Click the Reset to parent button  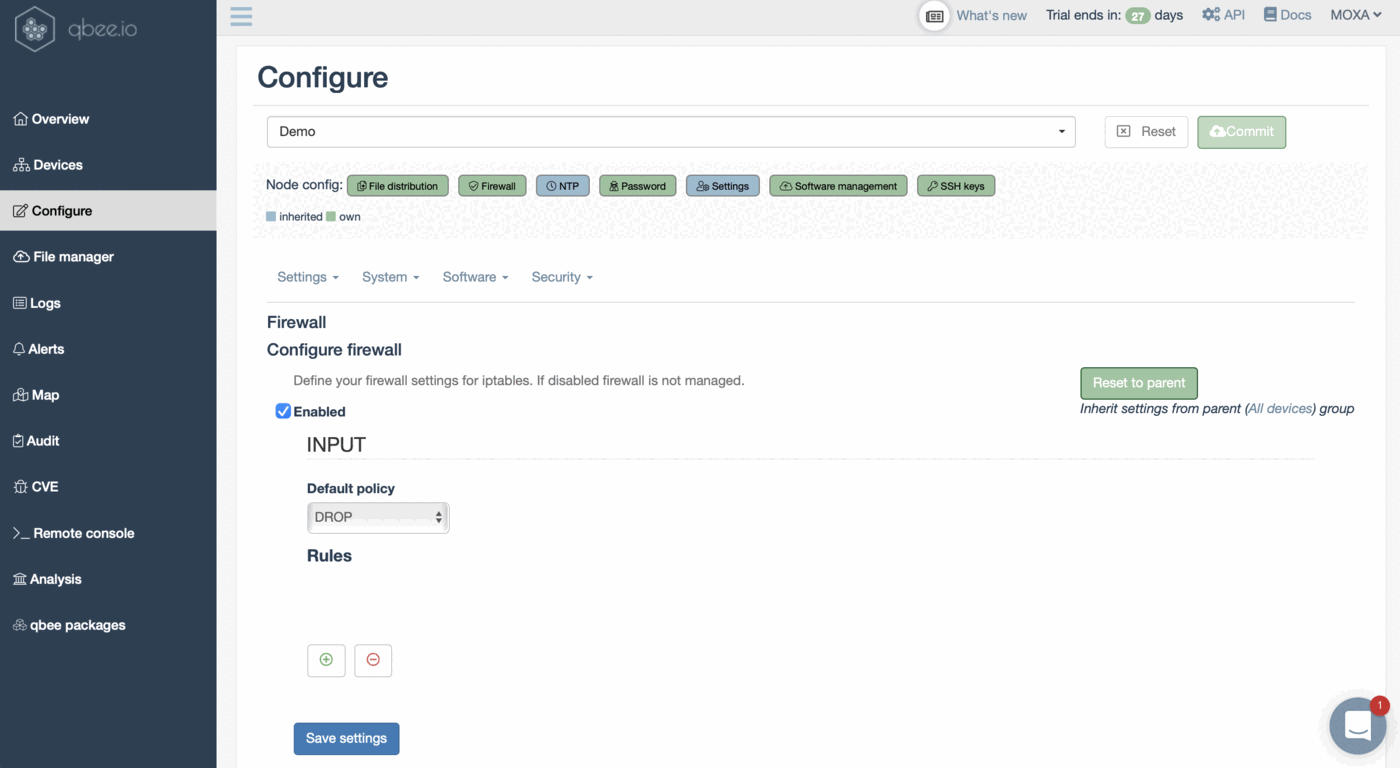1138,383
